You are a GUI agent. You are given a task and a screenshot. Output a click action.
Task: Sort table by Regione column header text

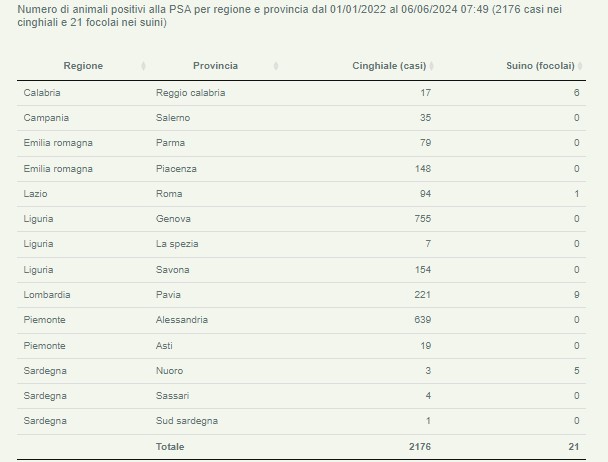click(x=83, y=66)
